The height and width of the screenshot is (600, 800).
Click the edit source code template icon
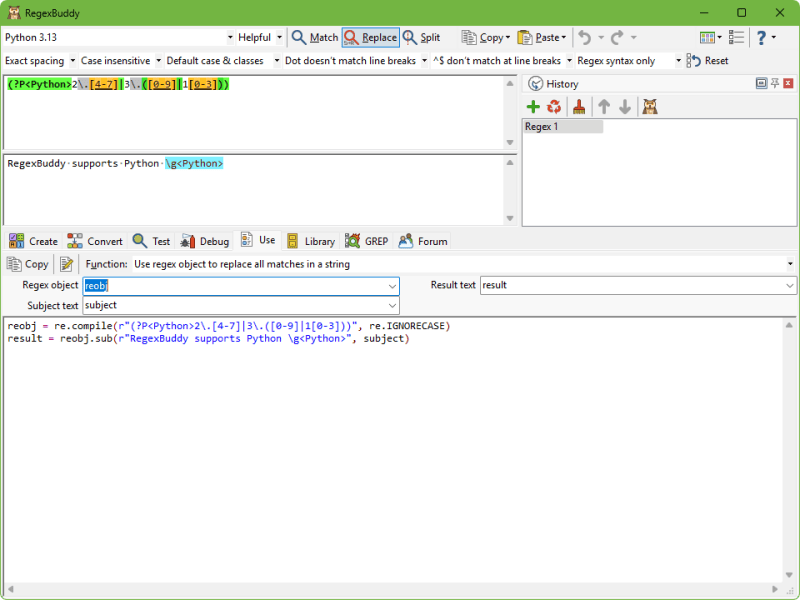point(66,264)
